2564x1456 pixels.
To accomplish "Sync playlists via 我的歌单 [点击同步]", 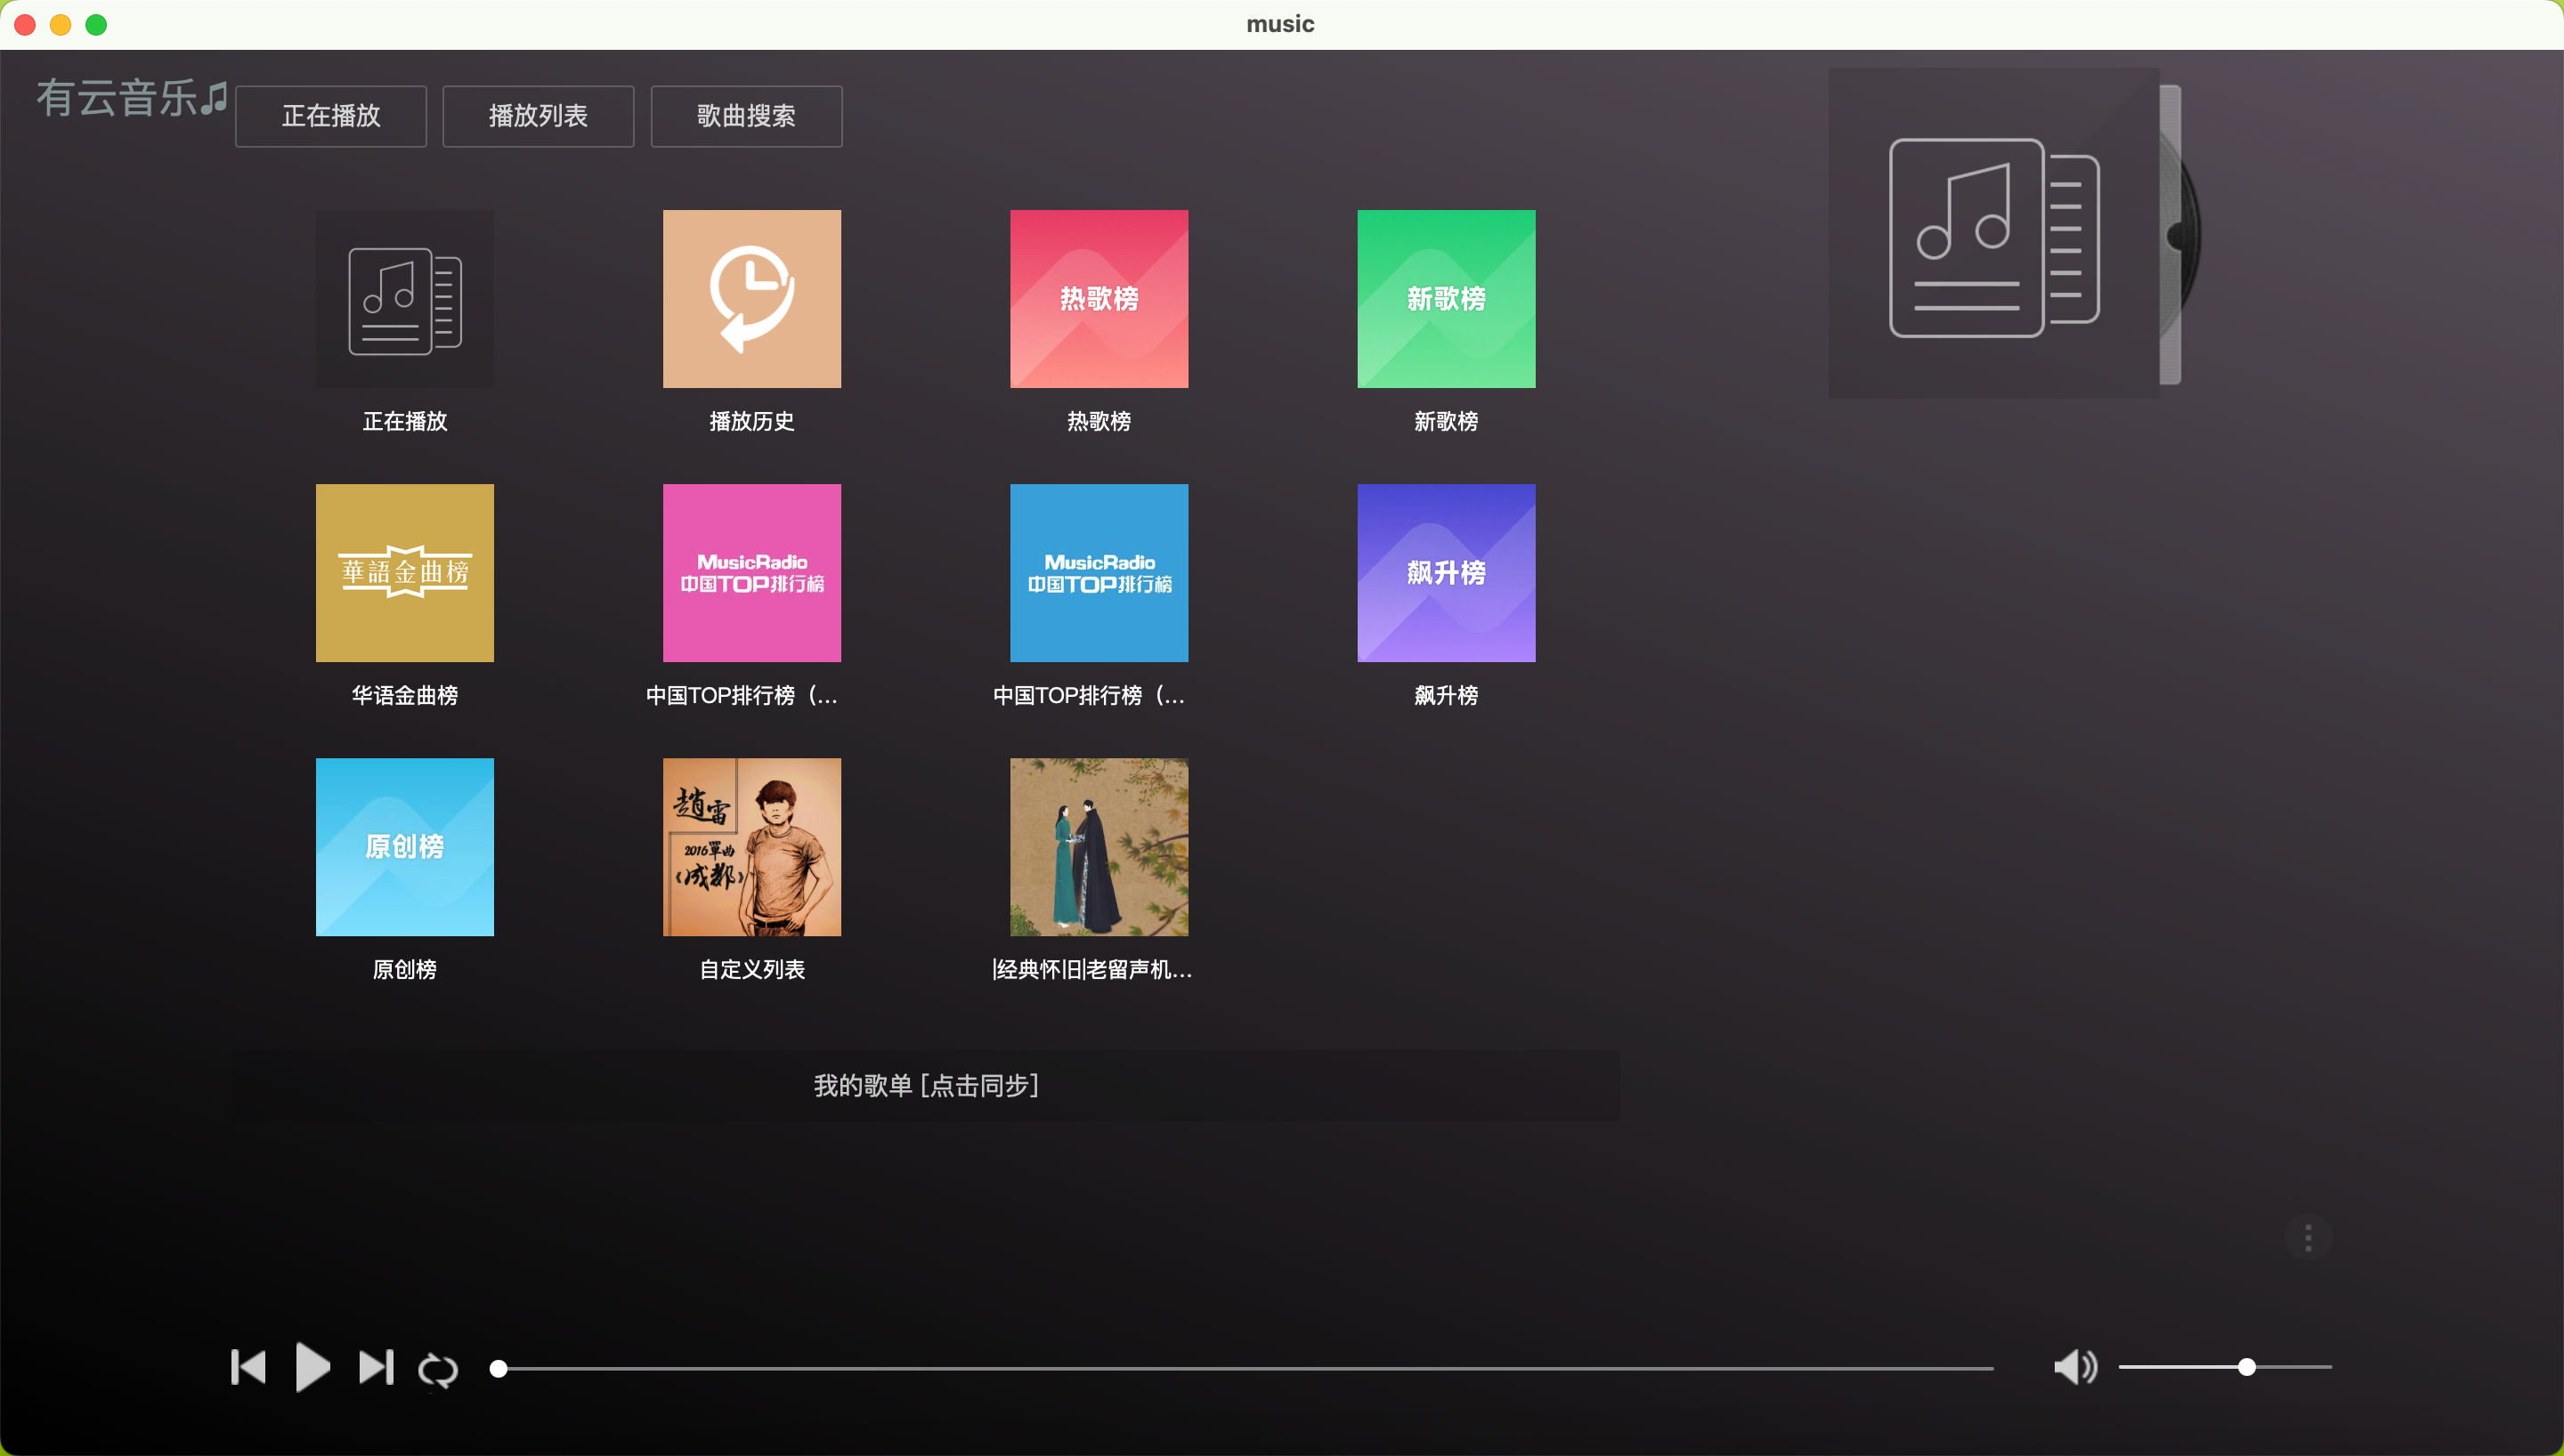I will point(926,1085).
